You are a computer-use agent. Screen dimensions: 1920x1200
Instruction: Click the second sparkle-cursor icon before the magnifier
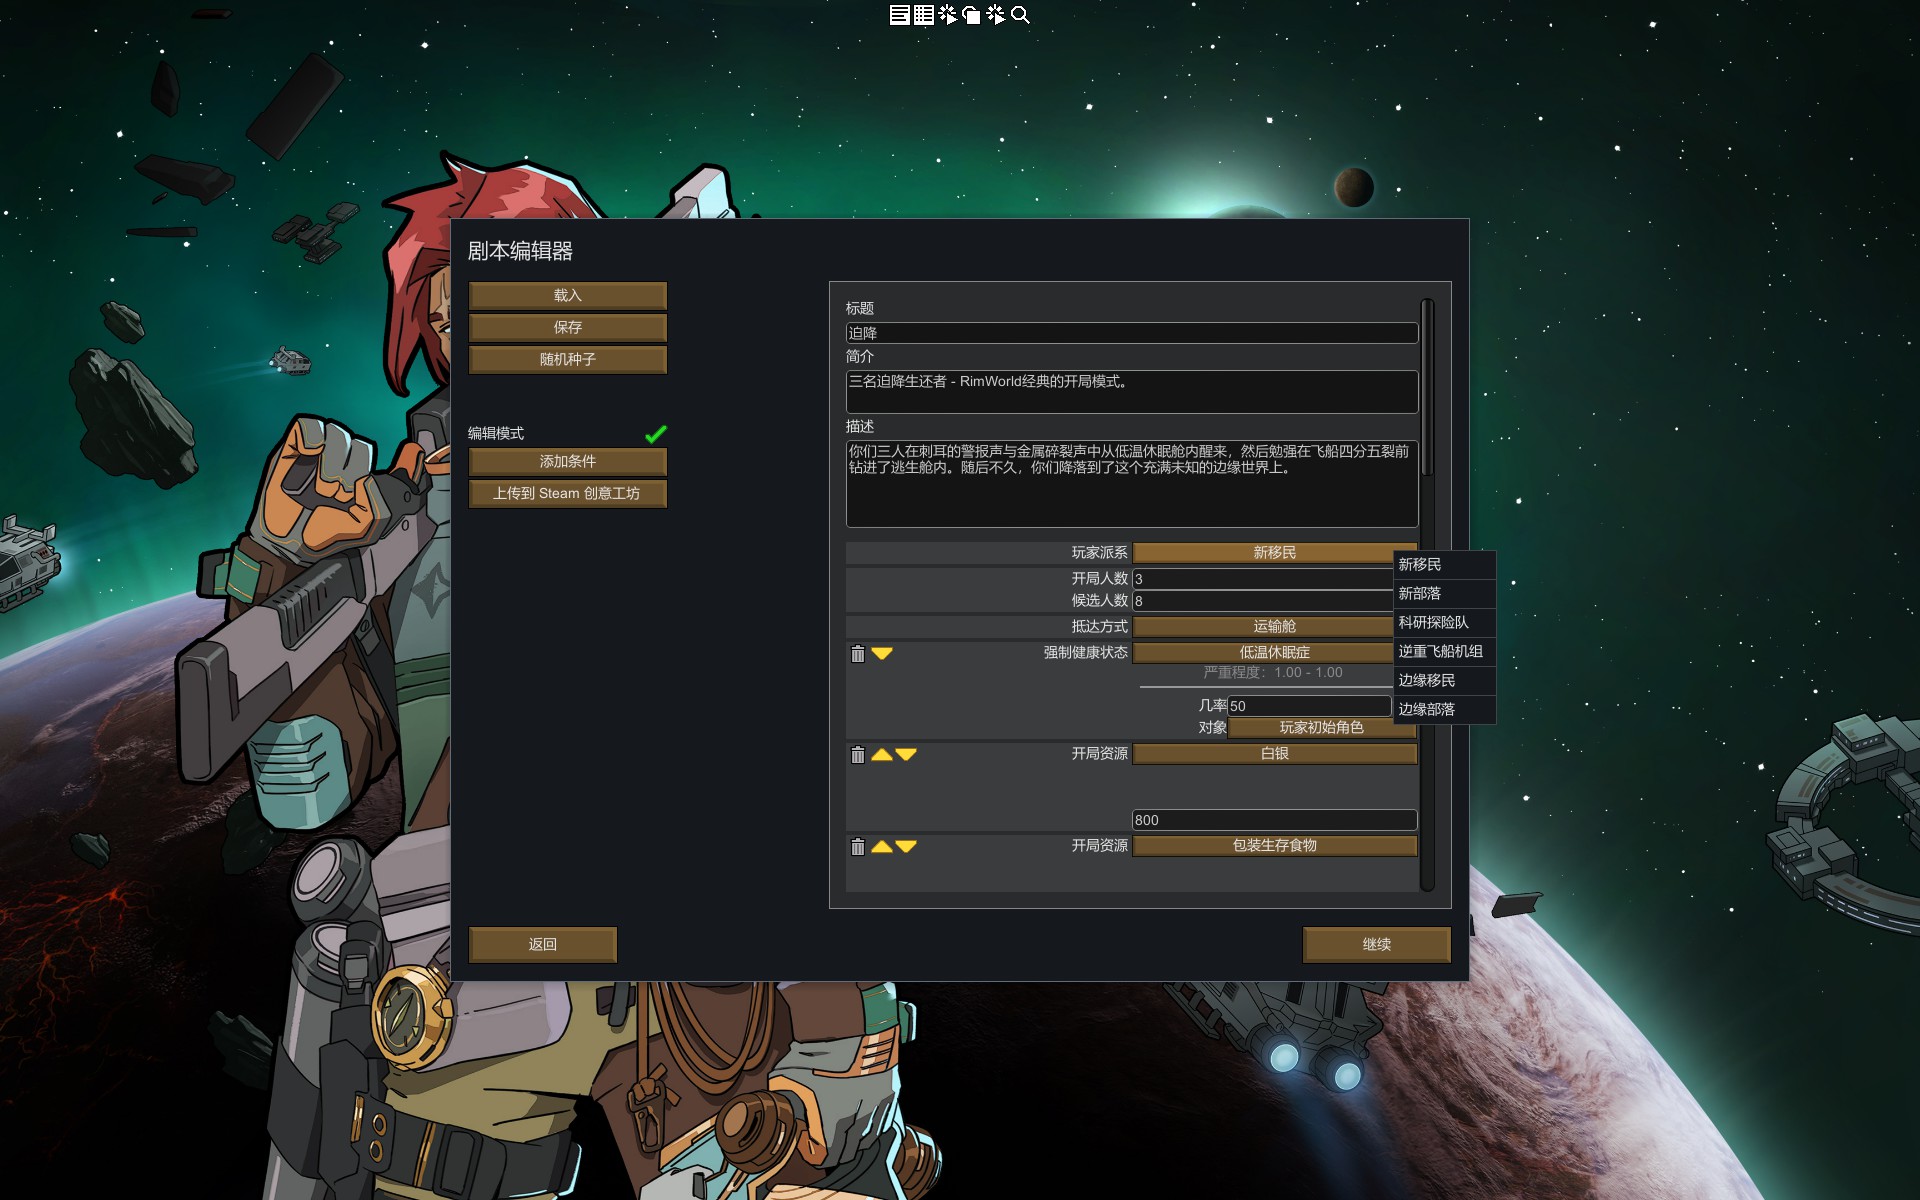tap(995, 14)
